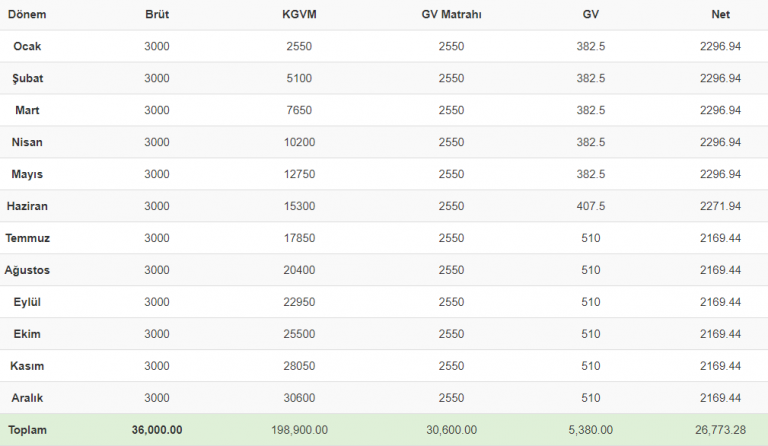The image size is (768, 446).
Task: Select the Net column header
Action: pyautogui.click(x=720, y=14)
